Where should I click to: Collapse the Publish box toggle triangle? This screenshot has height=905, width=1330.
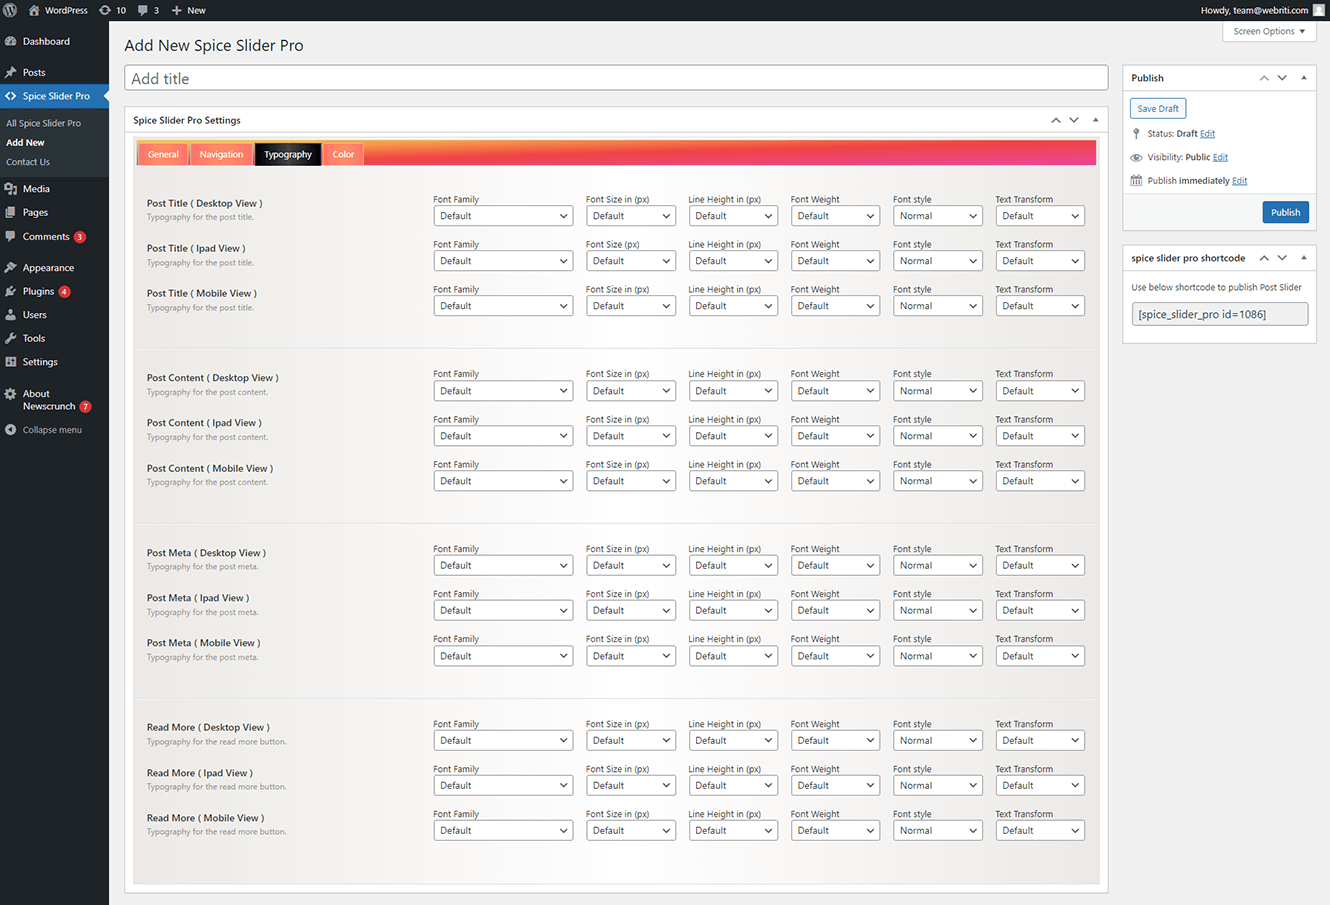(x=1304, y=78)
